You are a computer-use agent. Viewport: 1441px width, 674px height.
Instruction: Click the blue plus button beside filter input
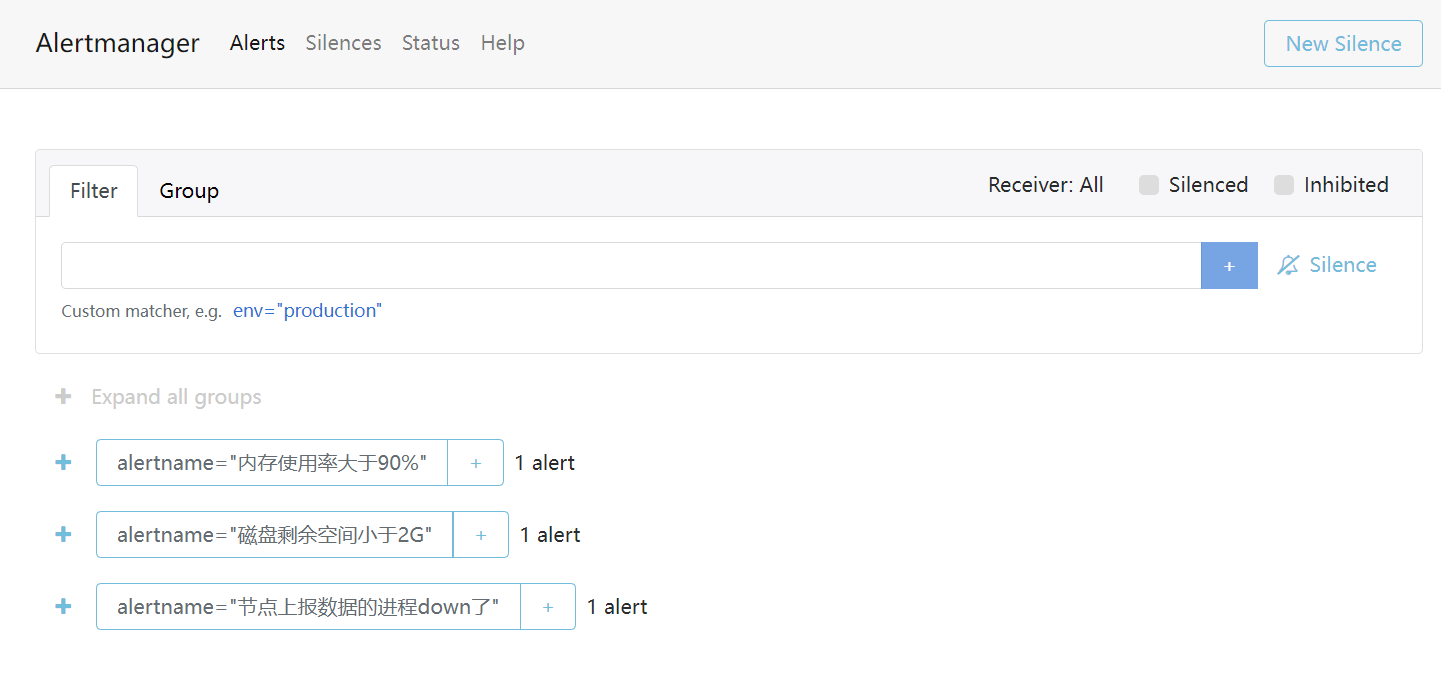coord(1229,266)
